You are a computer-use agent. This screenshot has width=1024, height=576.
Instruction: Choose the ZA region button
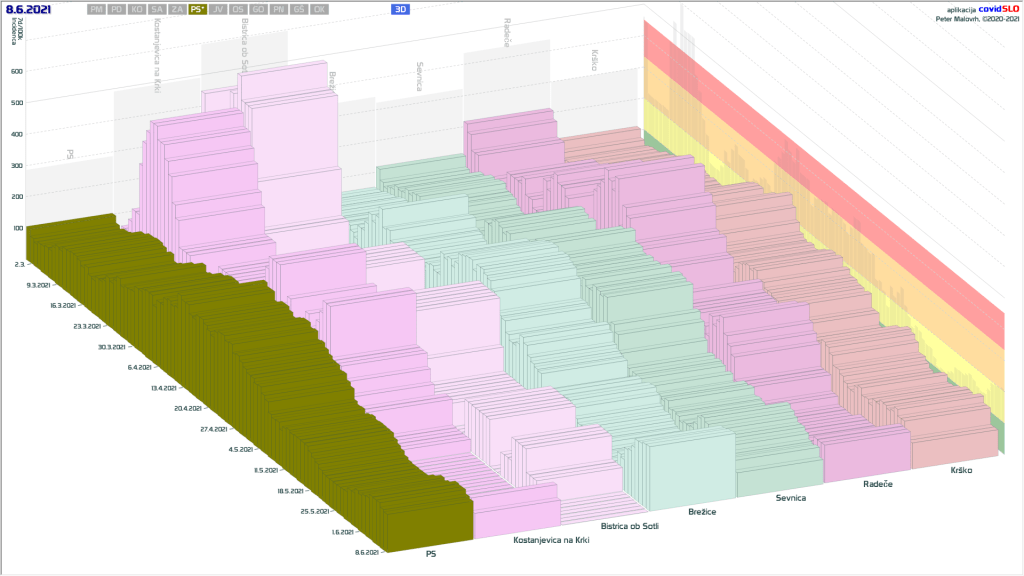coord(177,9)
